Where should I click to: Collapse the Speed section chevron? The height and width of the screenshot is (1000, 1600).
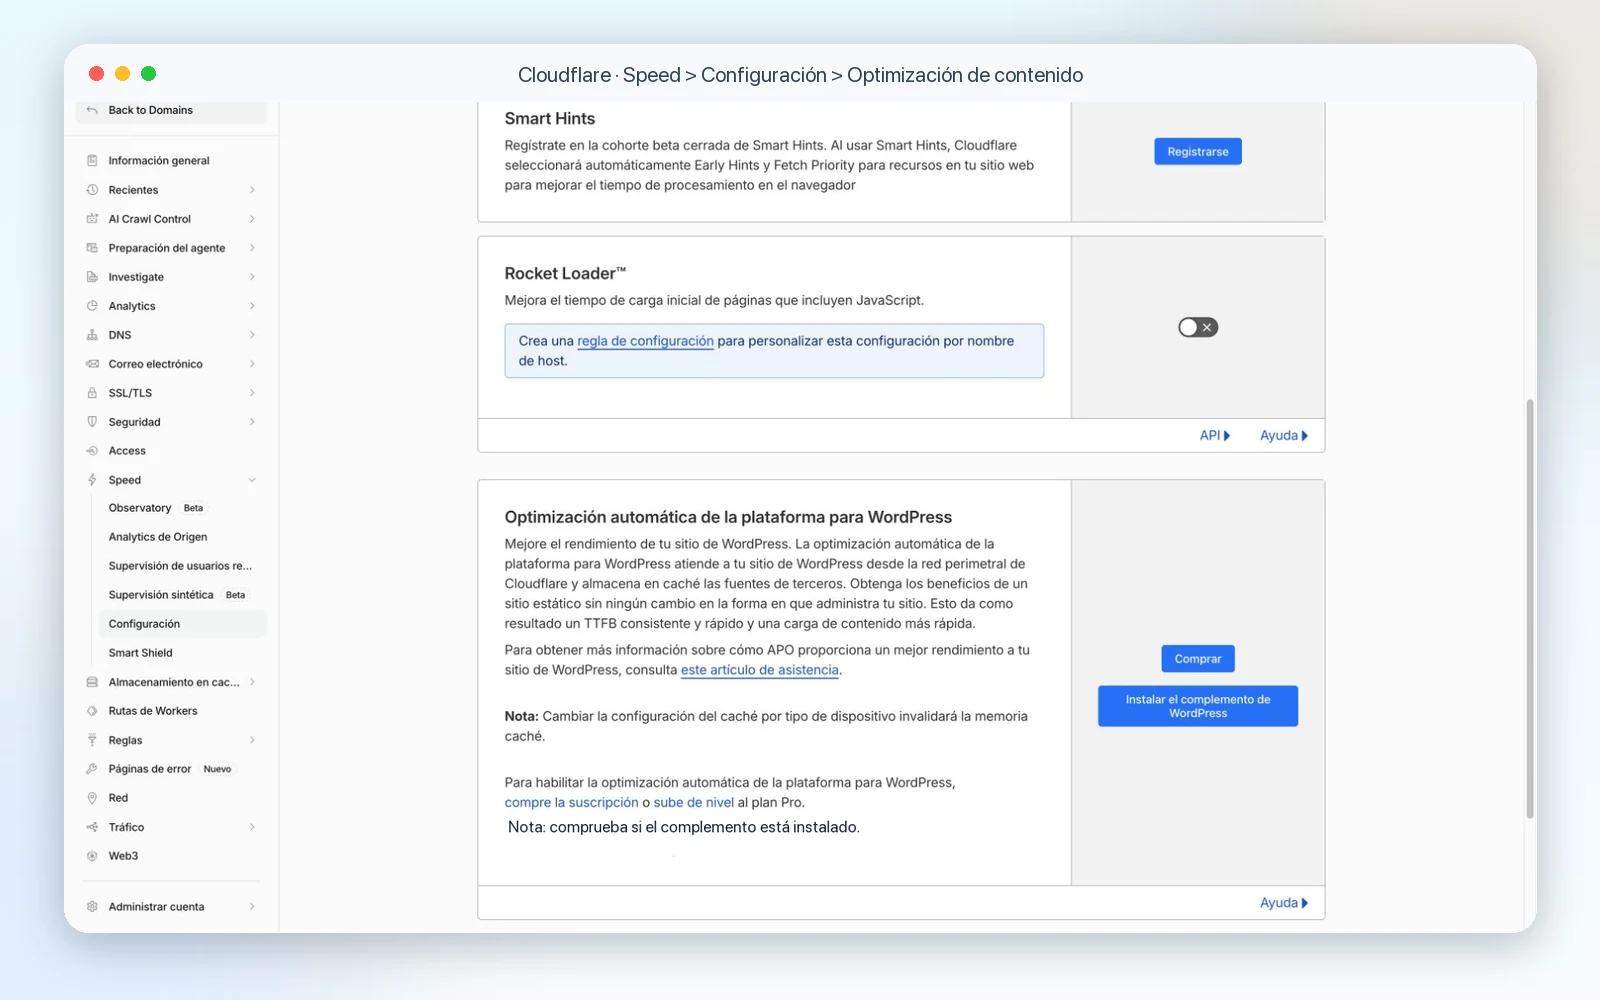point(252,480)
